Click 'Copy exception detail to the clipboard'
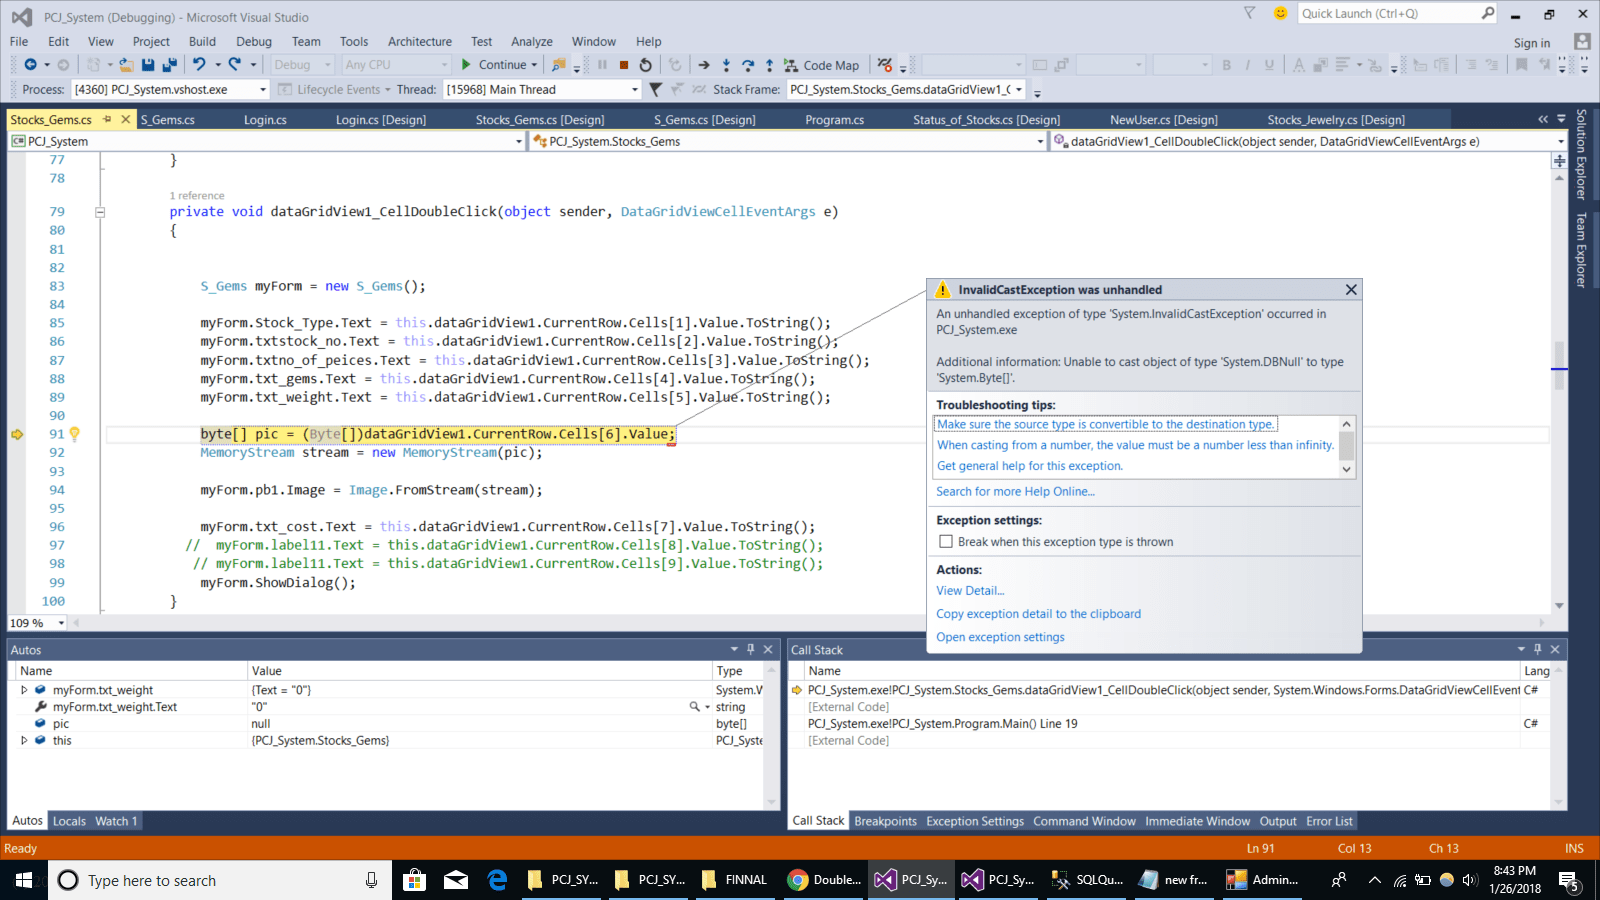Viewport: 1600px width, 900px height. 1038,614
